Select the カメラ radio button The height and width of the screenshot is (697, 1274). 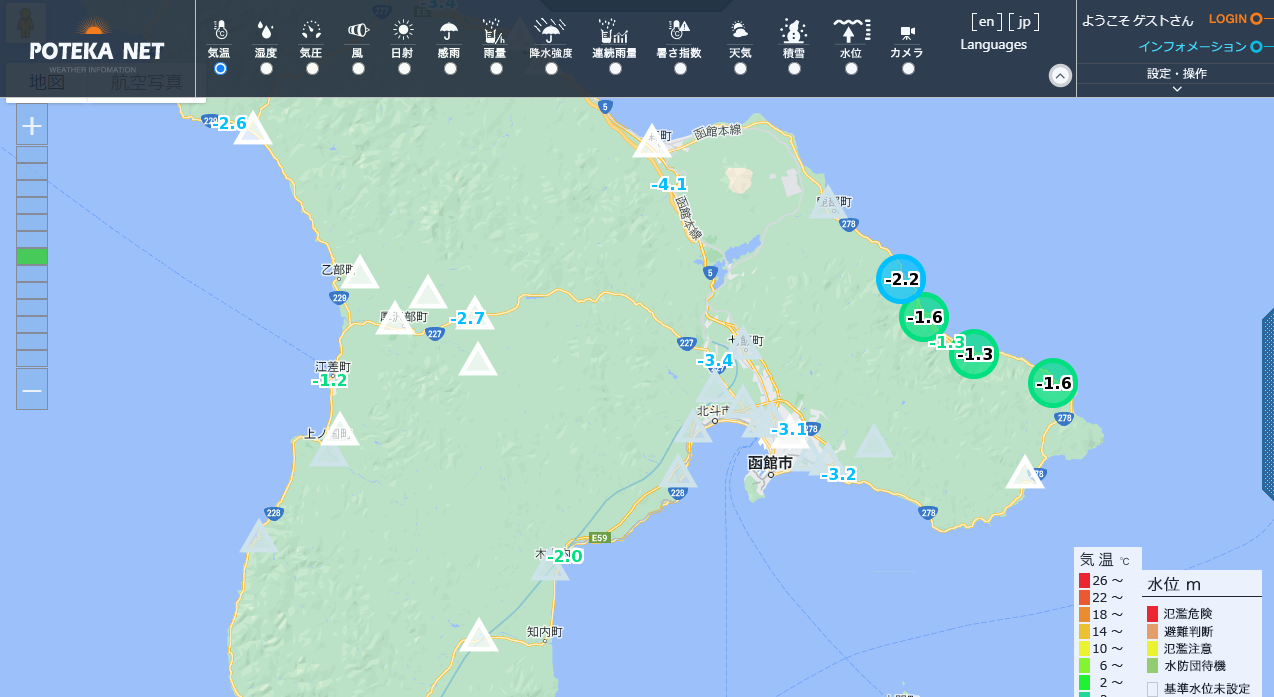[908, 68]
